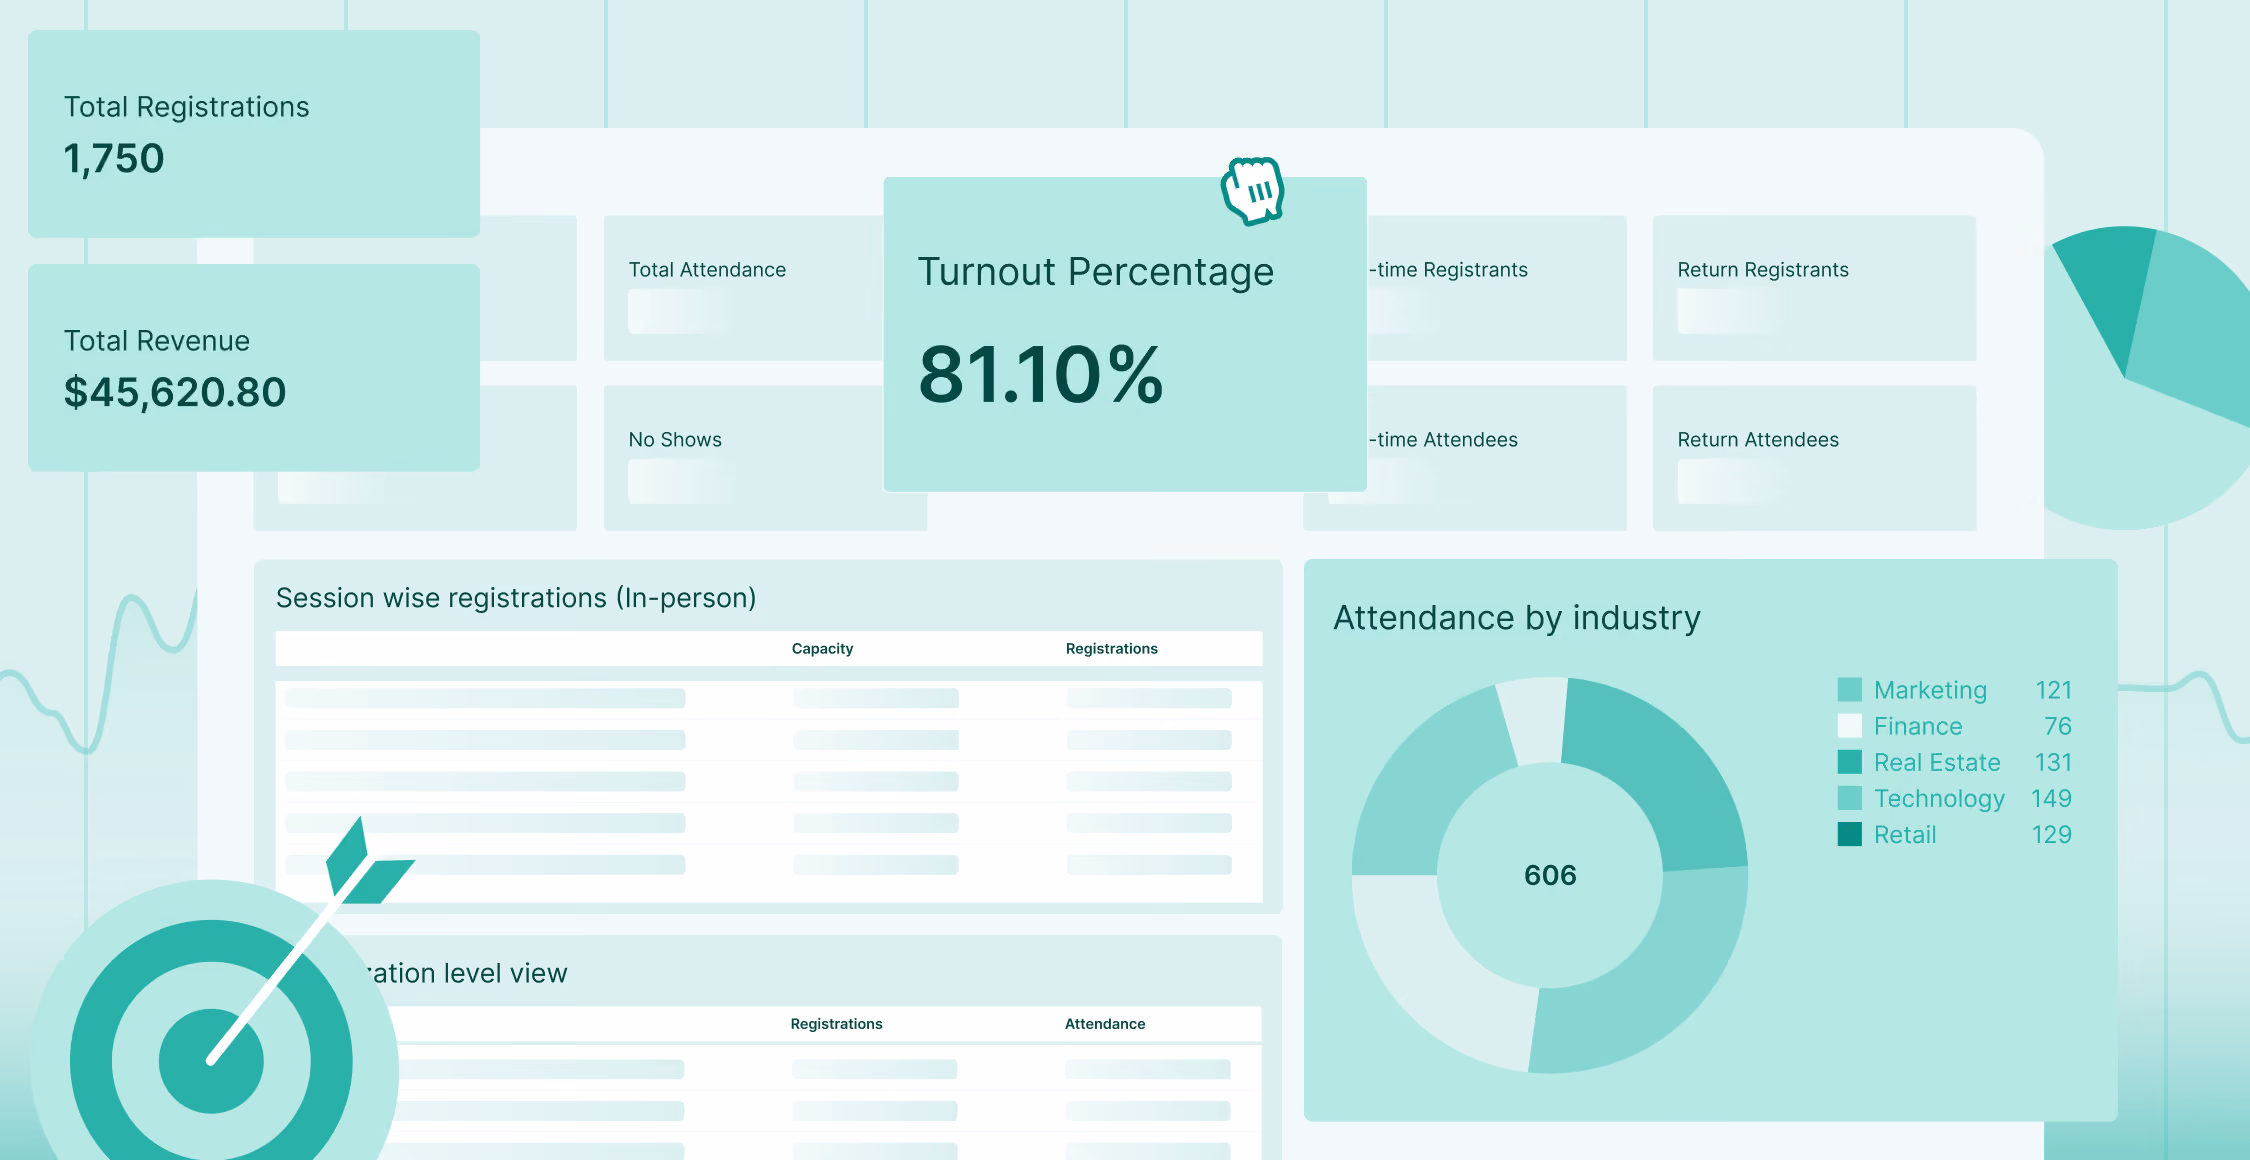Click the Capacity column header
This screenshot has width=2250, height=1160.
[x=823, y=649]
